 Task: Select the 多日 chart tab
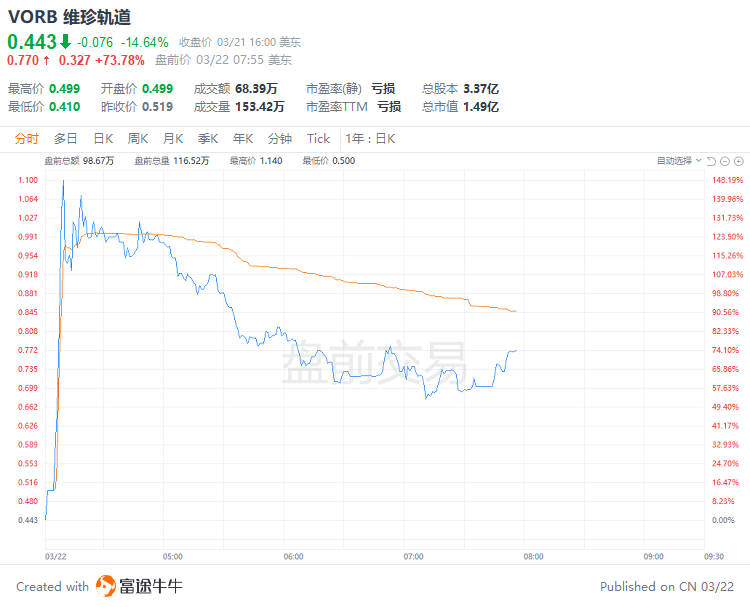pyautogui.click(x=66, y=139)
